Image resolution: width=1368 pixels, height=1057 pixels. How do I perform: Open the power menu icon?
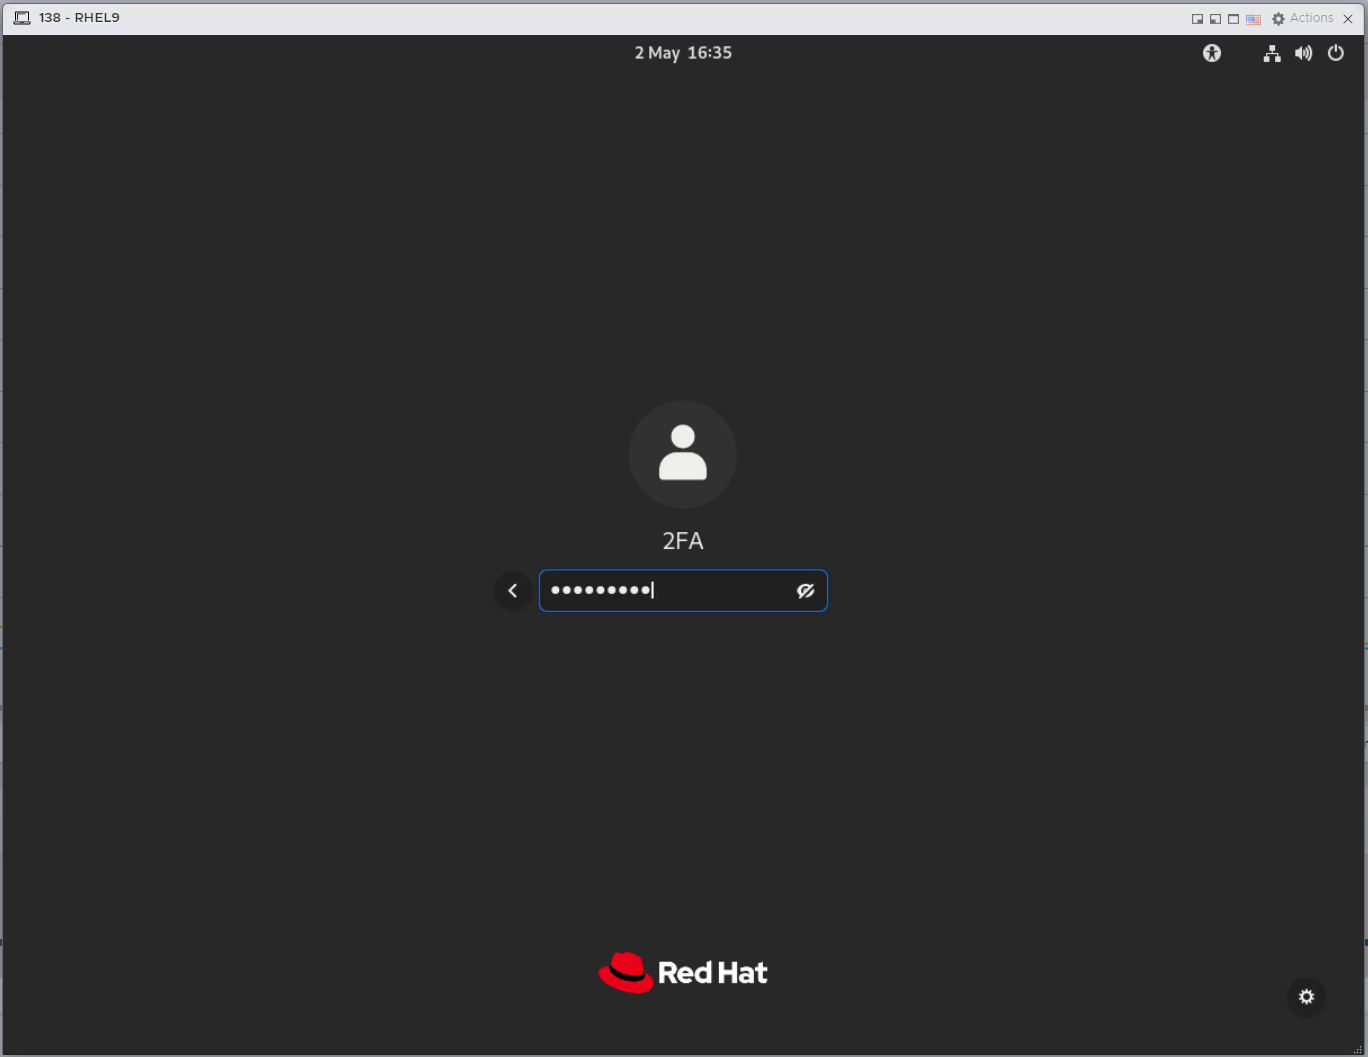1336,54
